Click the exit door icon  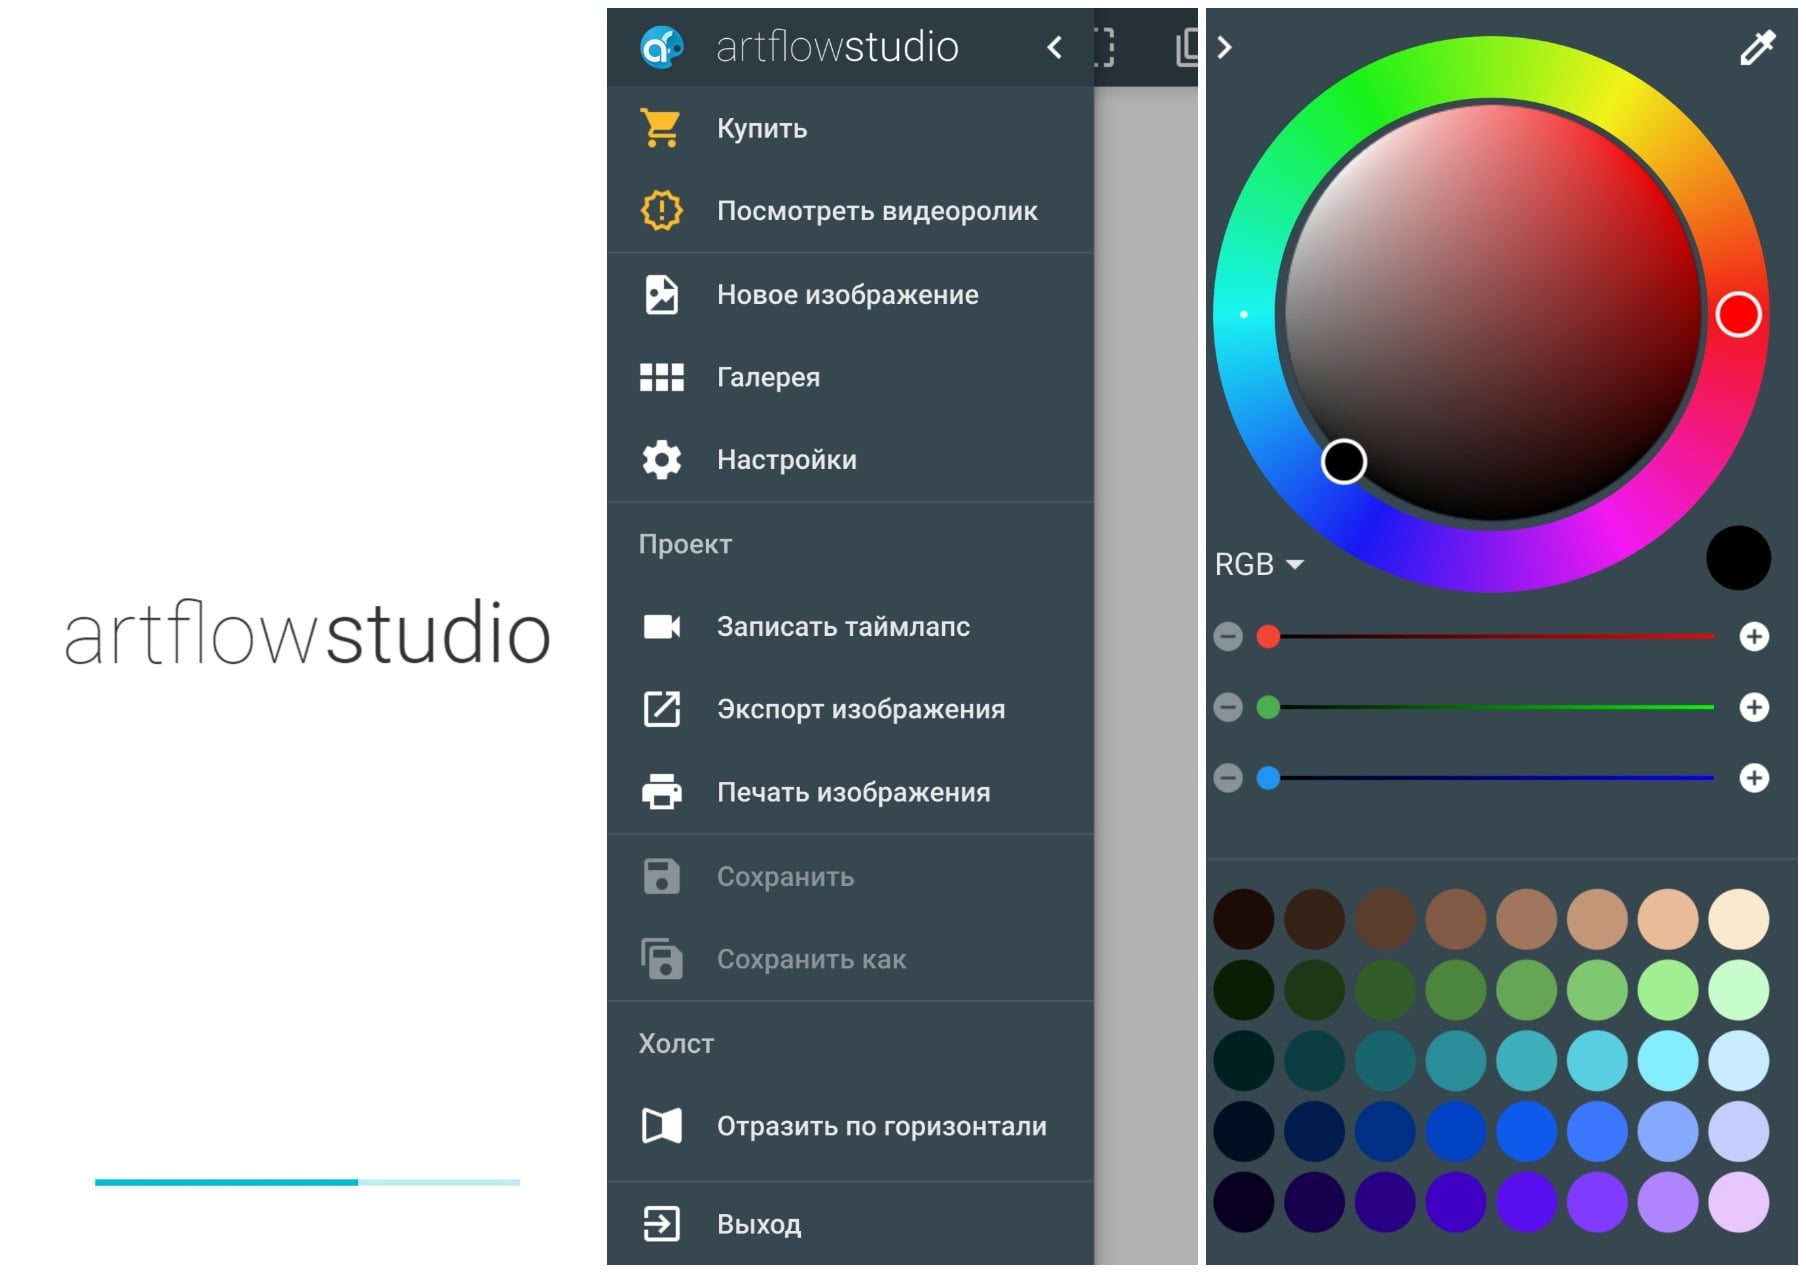point(661,1224)
